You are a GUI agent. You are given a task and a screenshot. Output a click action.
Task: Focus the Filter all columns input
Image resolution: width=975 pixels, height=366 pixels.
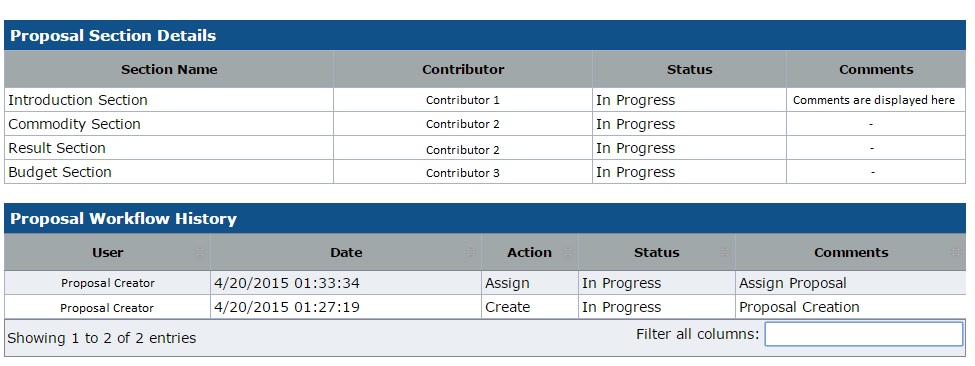click(864, 334)
